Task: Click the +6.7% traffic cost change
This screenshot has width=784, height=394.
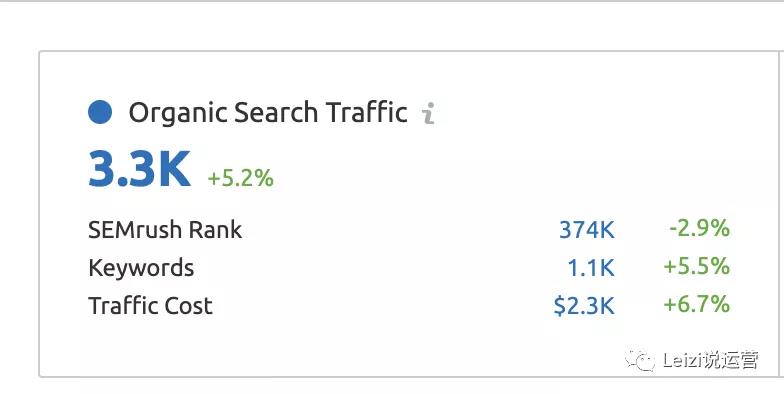Action: click(x=696, y=304)
